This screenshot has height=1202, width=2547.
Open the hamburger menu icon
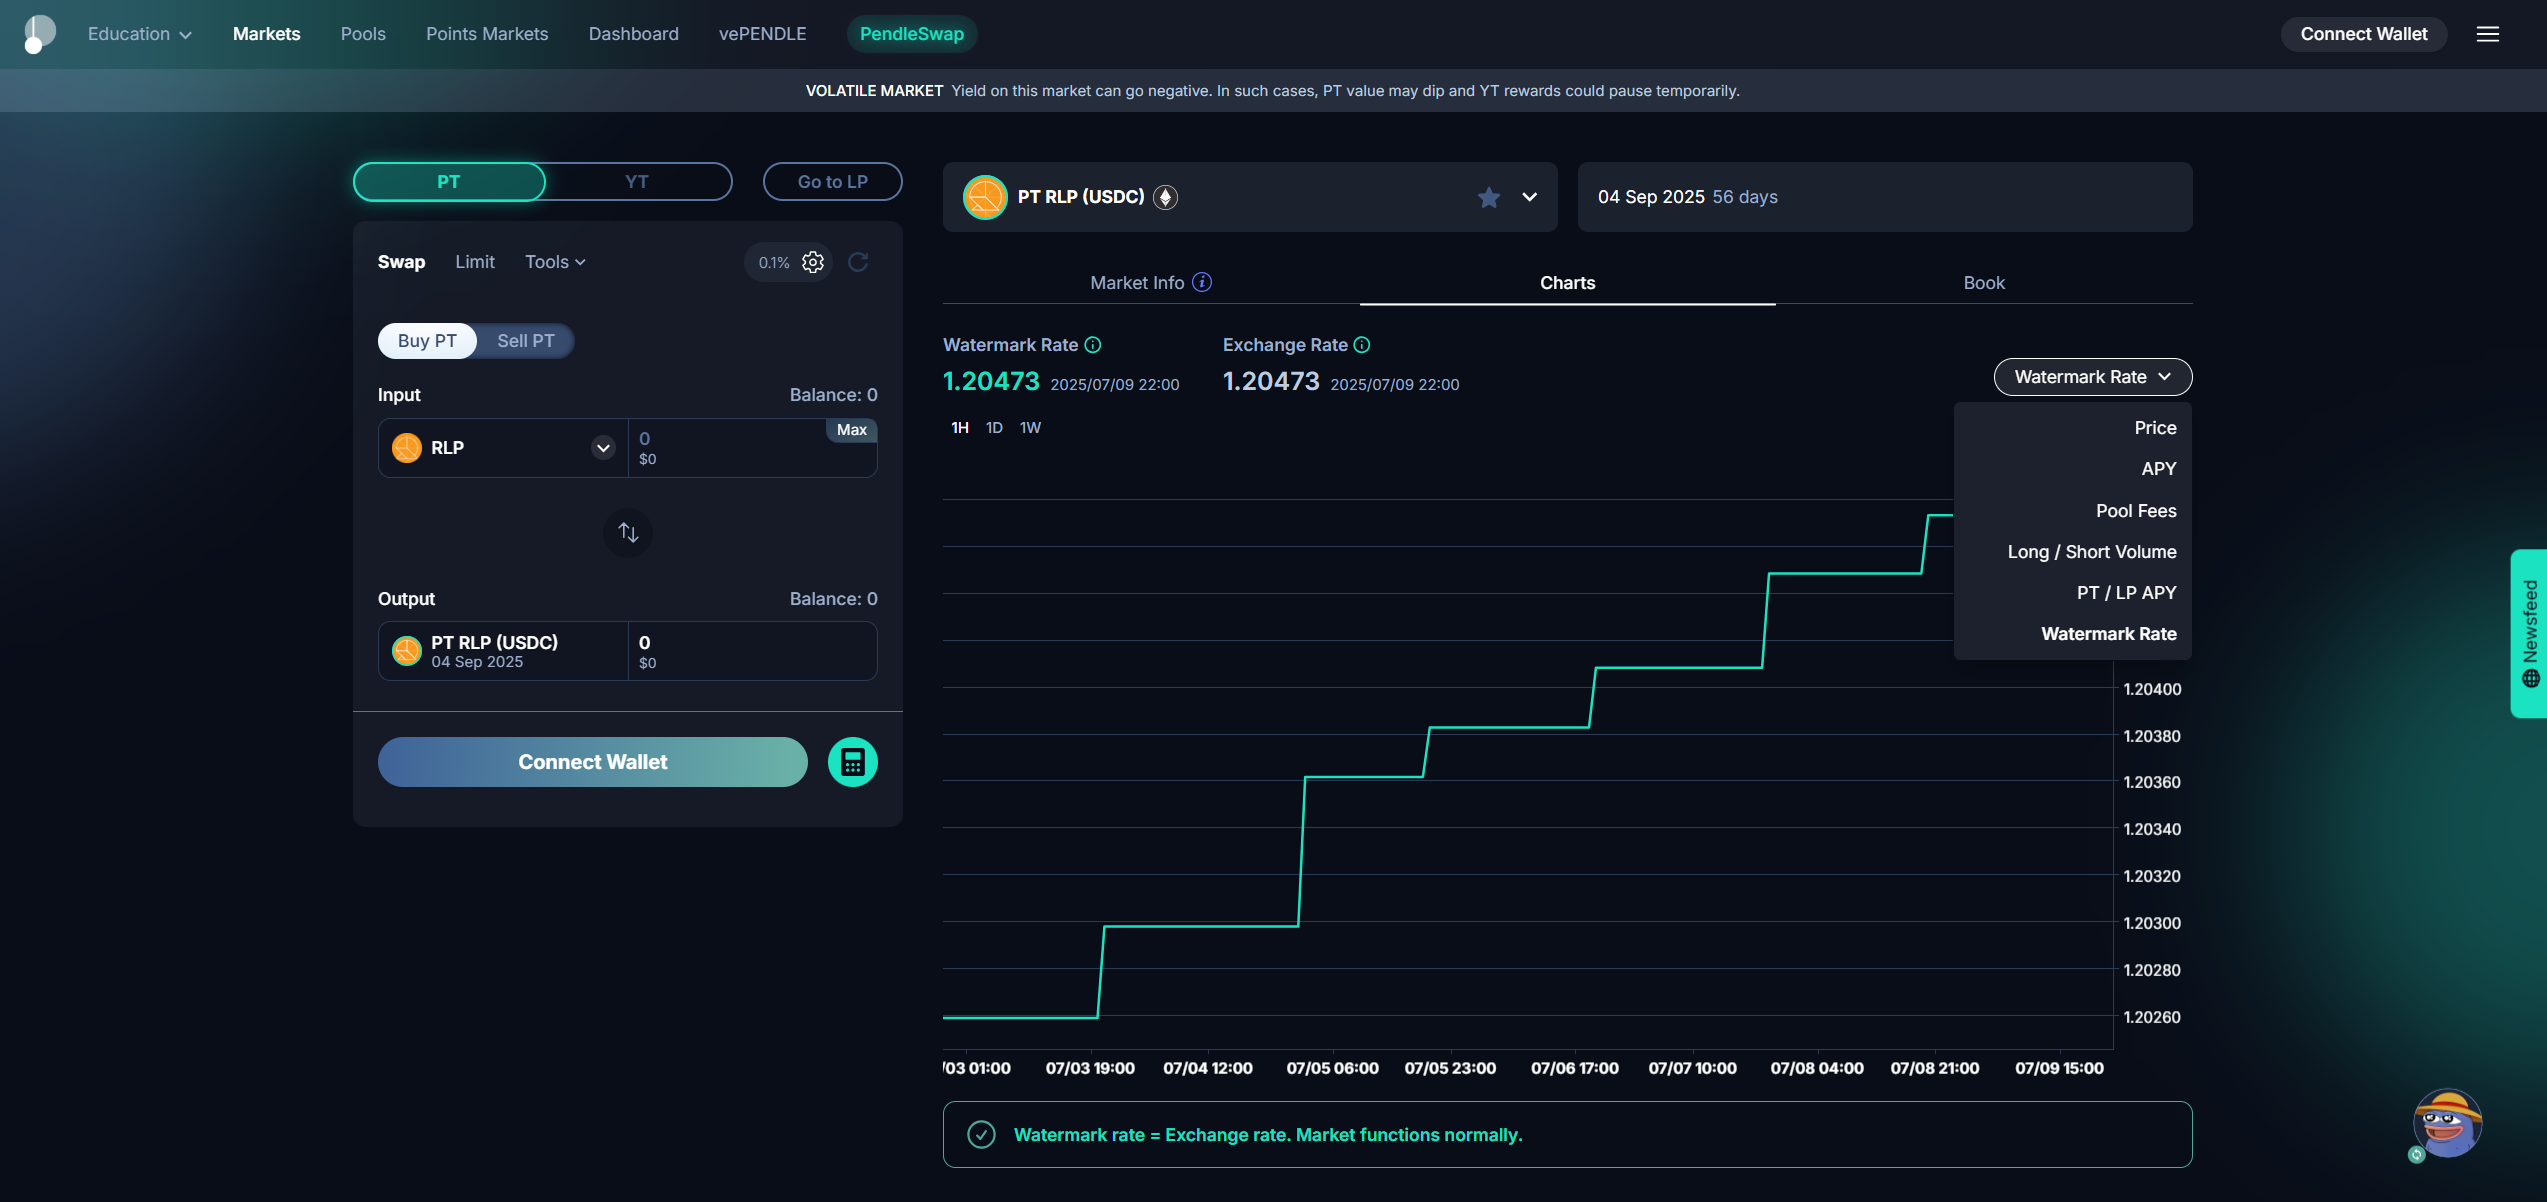(2488, 34)
